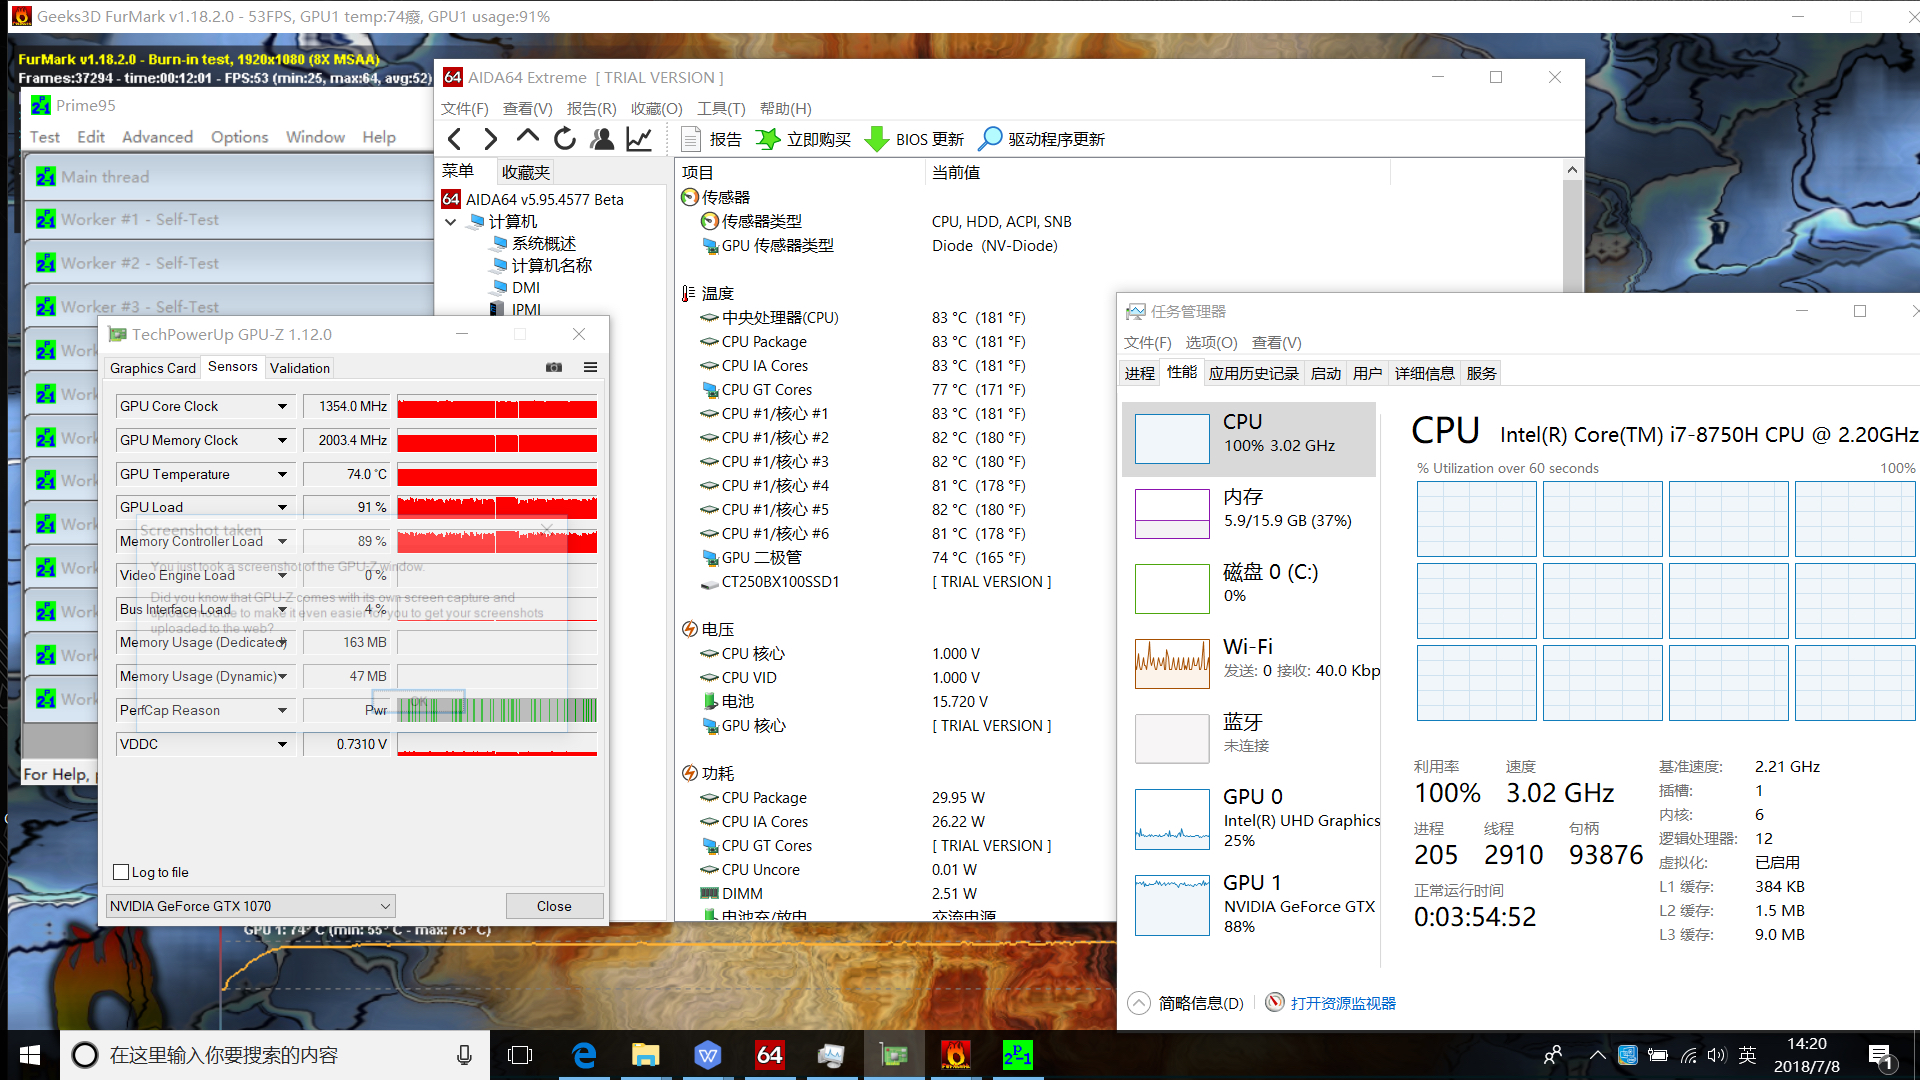Select Worker #1 Self-Test window in Prime95
The width and height of the screenshot is (1920, 1080).
pos(228,219)
